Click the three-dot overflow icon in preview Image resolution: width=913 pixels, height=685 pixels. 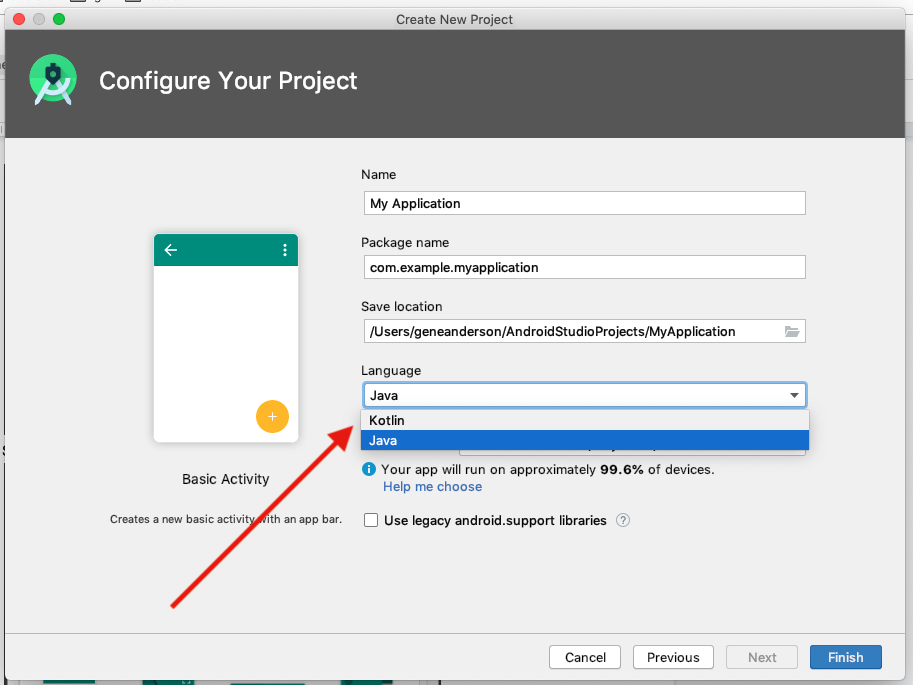click(285, 250)
